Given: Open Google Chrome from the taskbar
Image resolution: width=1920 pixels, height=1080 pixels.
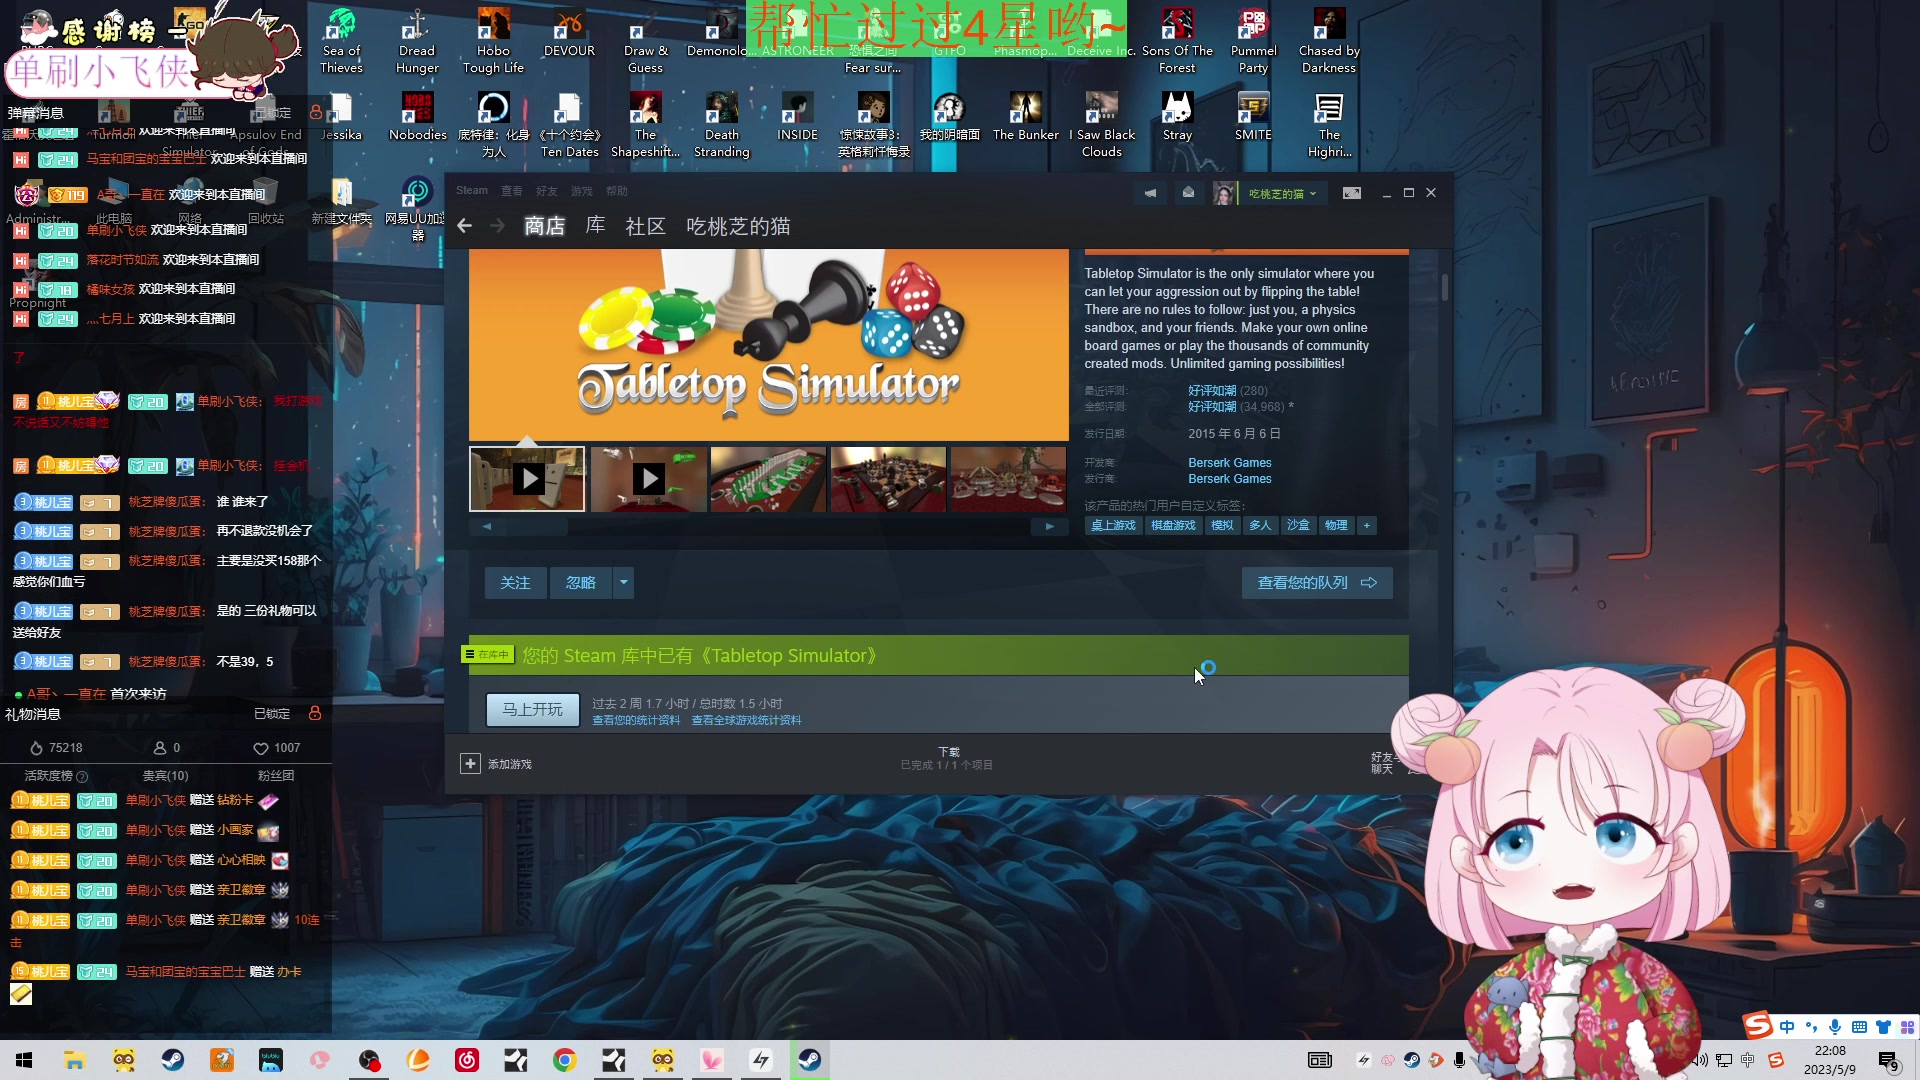Looking at the screenshot, I should (x=565, y=1060).
